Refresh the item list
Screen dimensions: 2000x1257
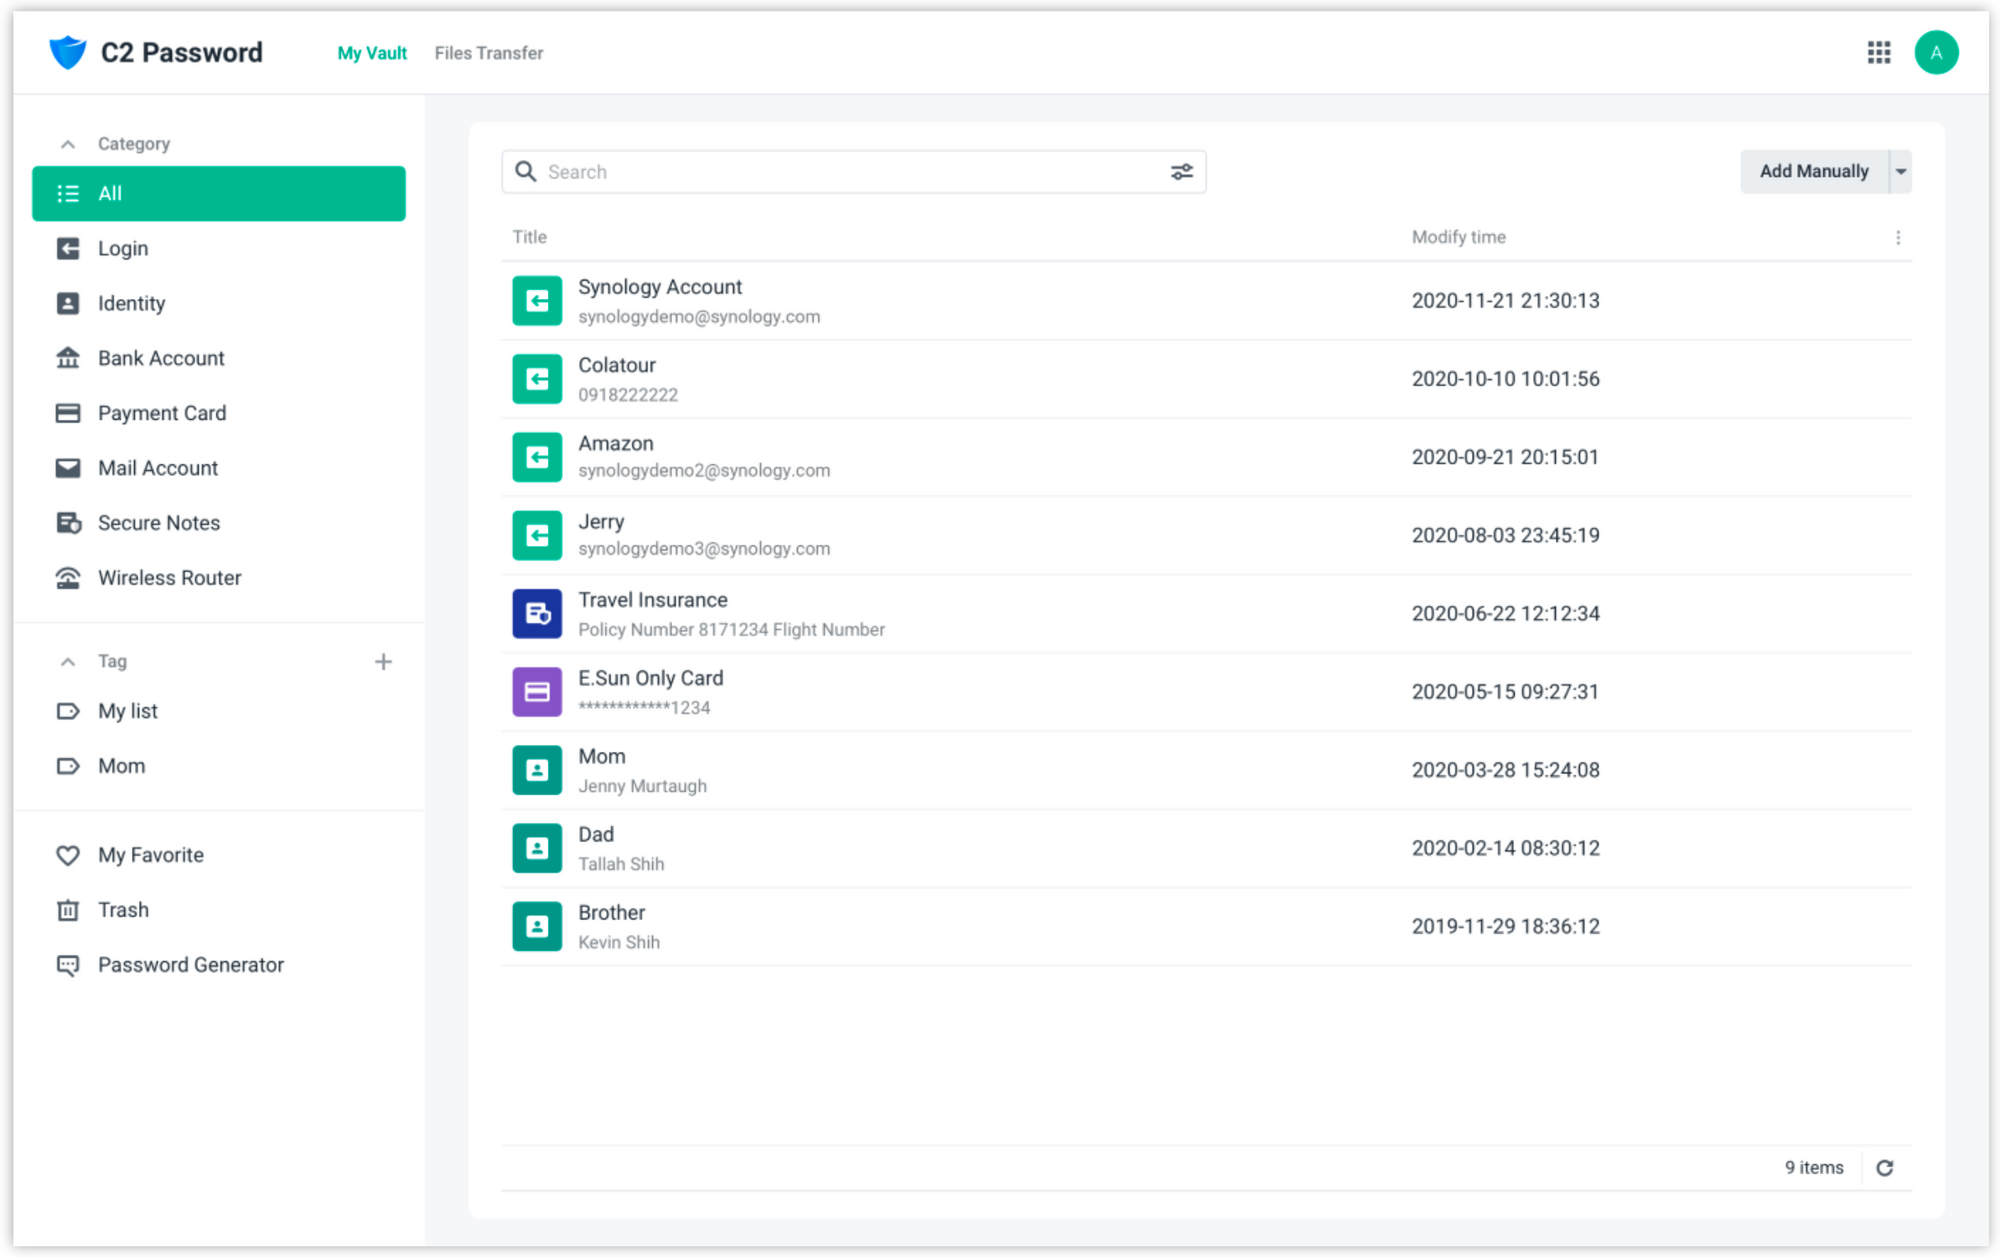click(1884, 1167)
